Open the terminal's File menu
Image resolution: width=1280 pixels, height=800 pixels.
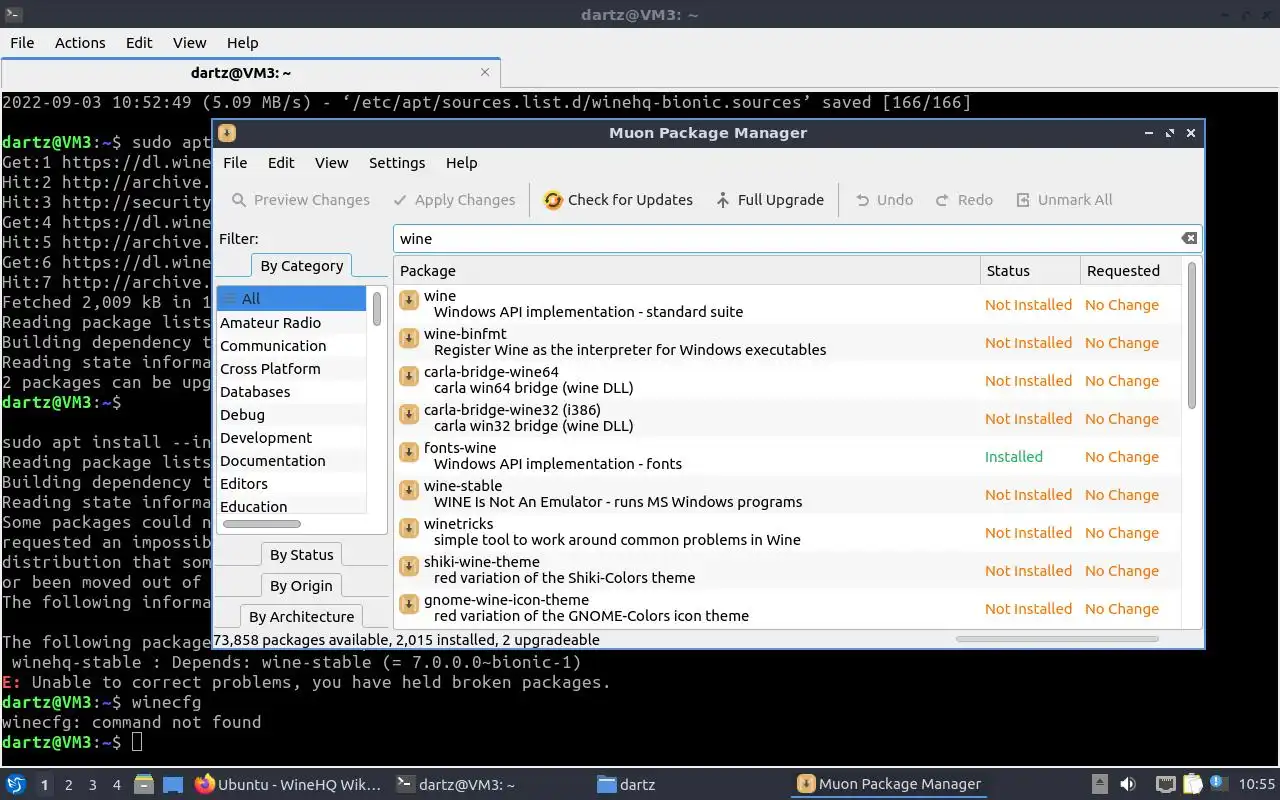pyautogui.click(x=22, y=43)
